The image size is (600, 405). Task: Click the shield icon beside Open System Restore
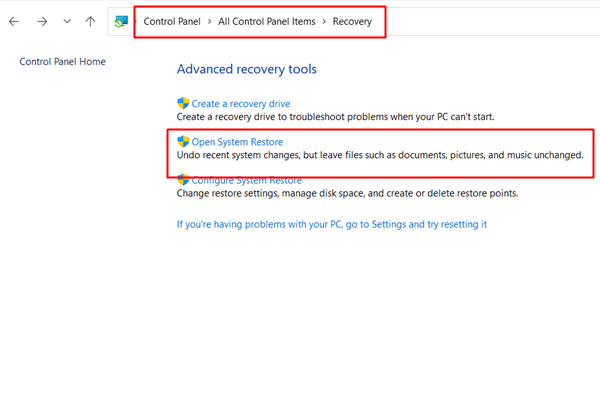click(x=183, y=142)
